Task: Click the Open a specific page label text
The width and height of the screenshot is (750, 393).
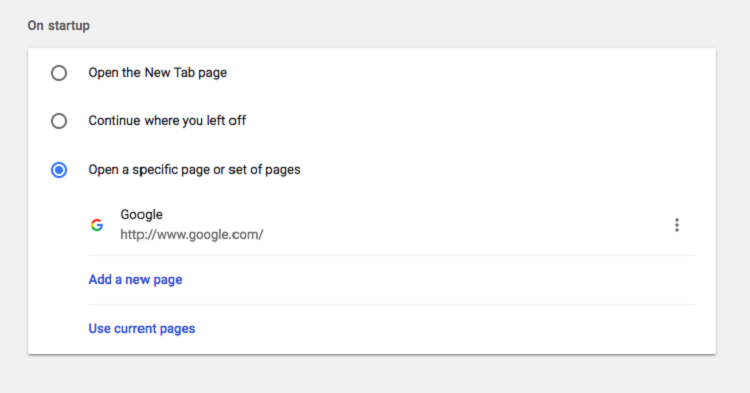Action: coord(194,170)
